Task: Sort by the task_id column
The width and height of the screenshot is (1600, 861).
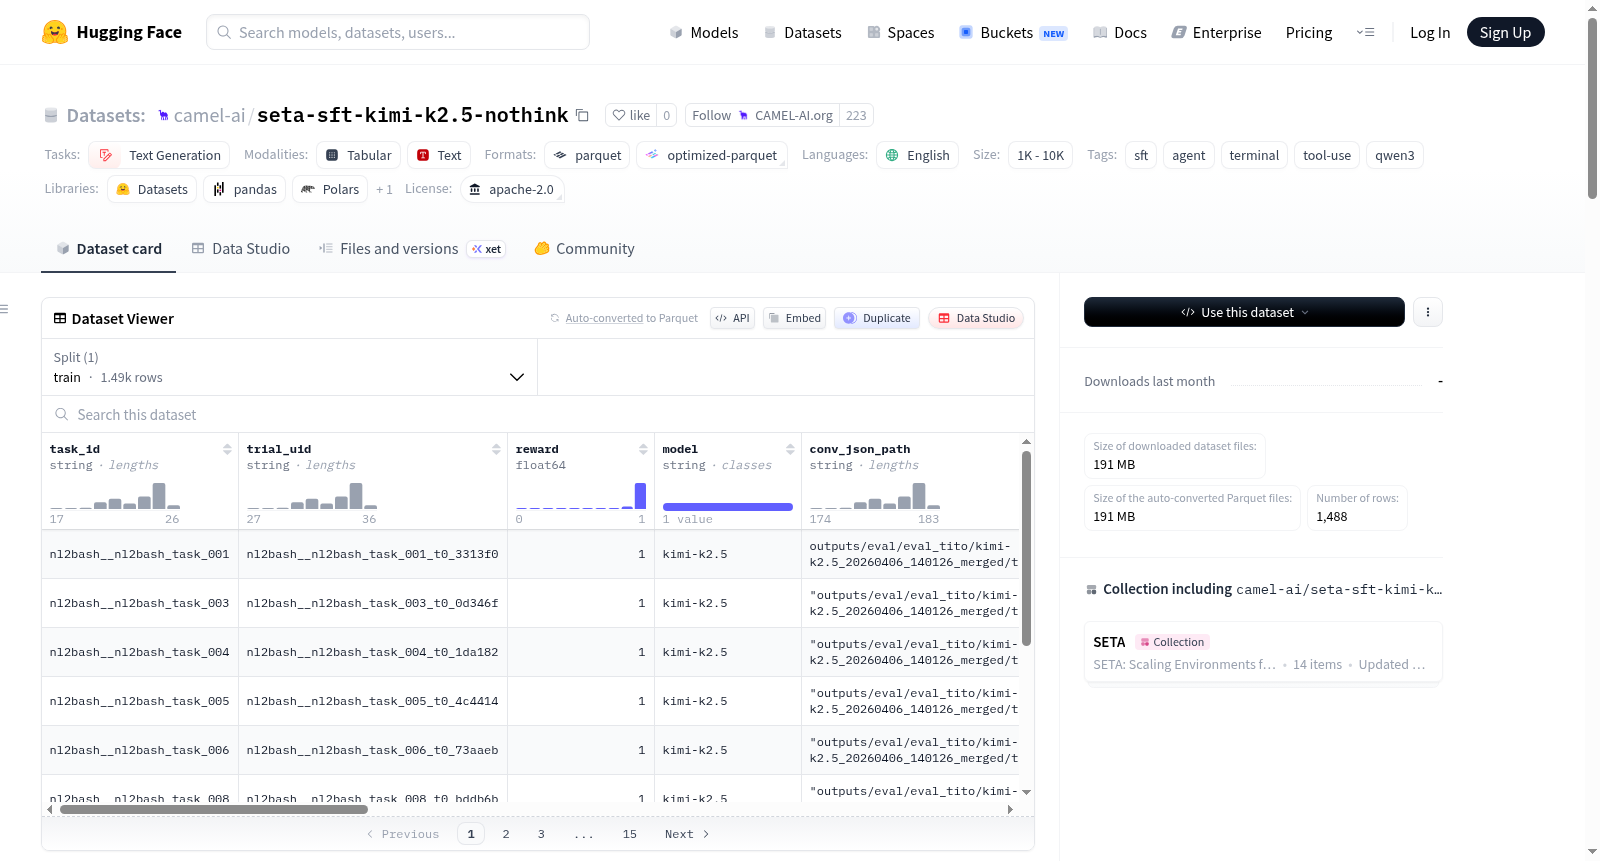Action: tap(227, 449)
